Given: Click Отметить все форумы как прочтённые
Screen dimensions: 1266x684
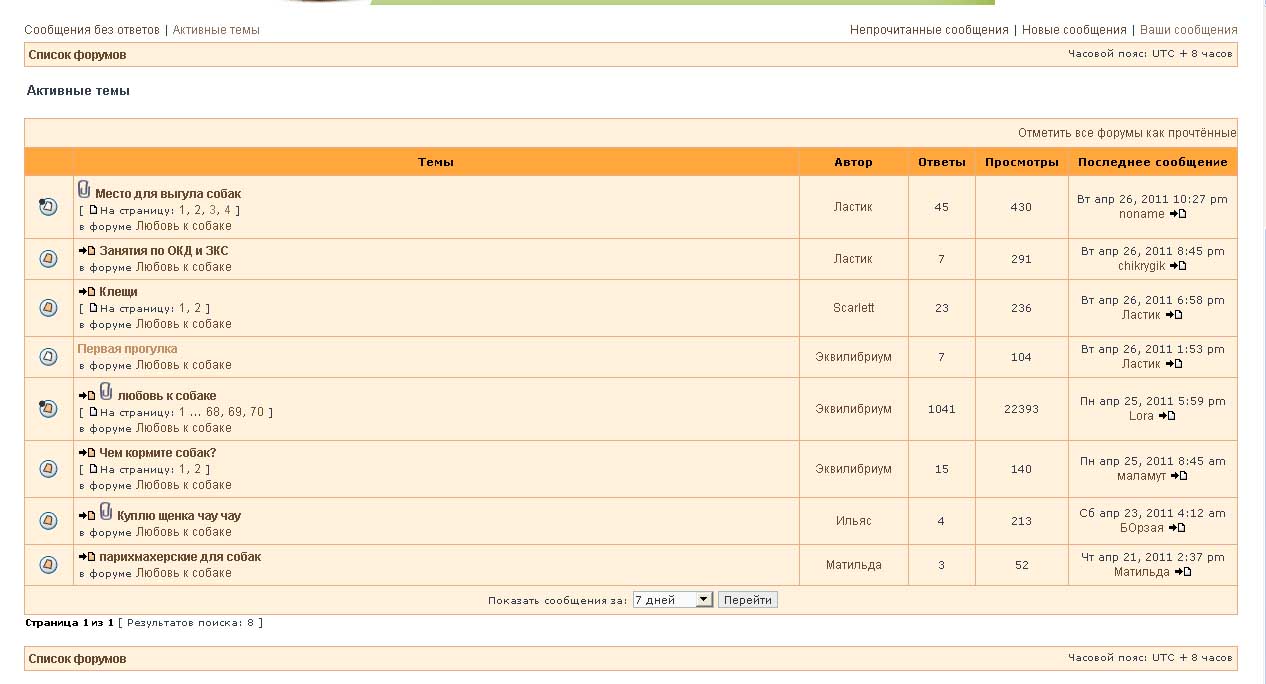Looking at the screenshot, I should 1127,133.
